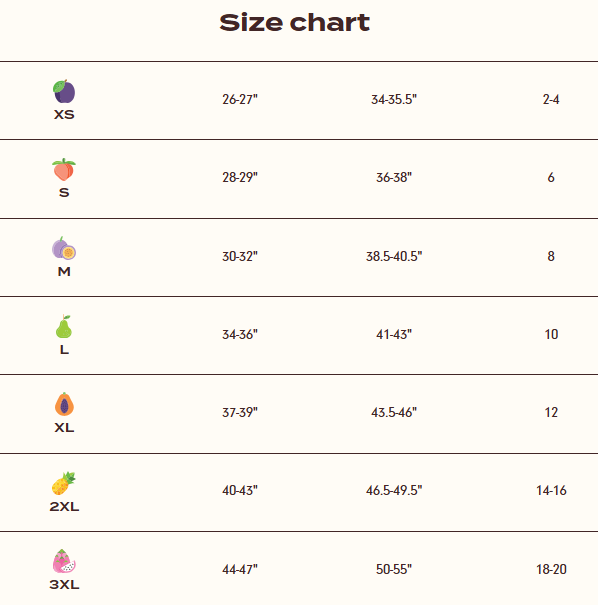The width and height of the screenshot is (598, 605).
Task: Select the 37-39" measurement for XL
Action: 240,412
